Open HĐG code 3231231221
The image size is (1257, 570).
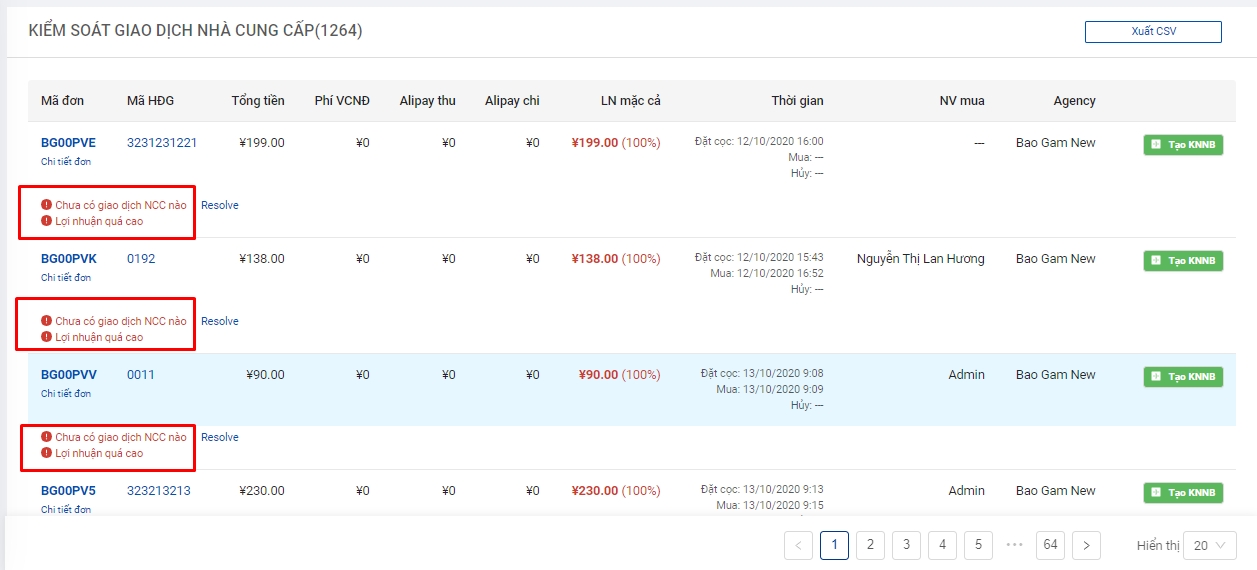point(162,143)
